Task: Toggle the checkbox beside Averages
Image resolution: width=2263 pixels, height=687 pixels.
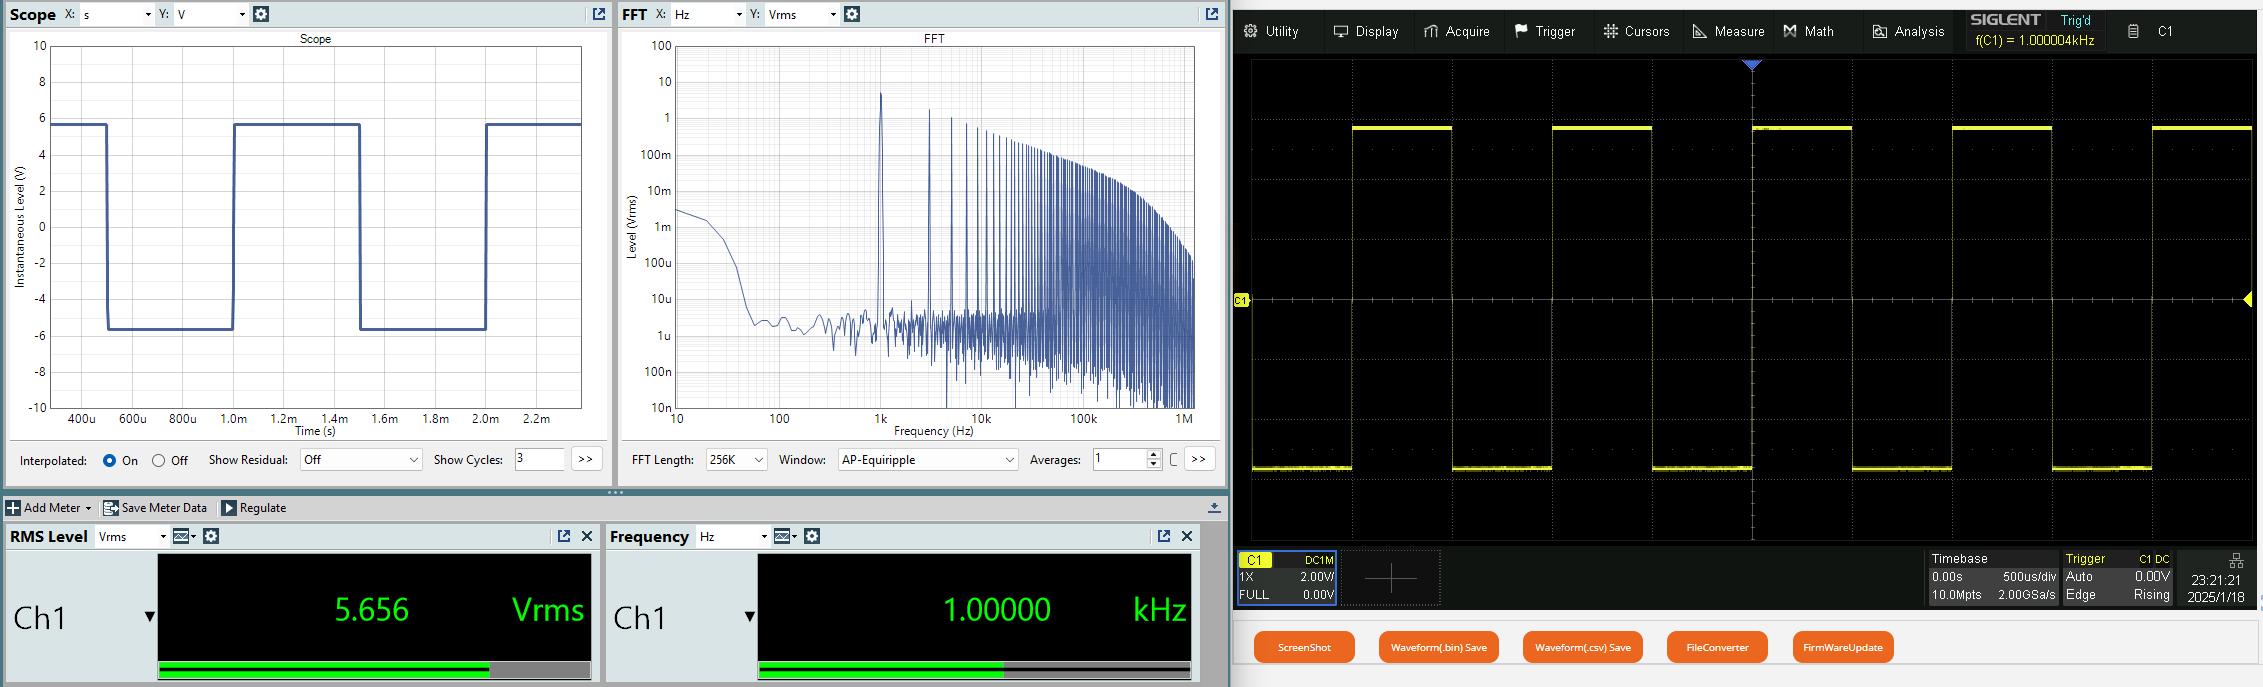Action: tap(1174, 460)
